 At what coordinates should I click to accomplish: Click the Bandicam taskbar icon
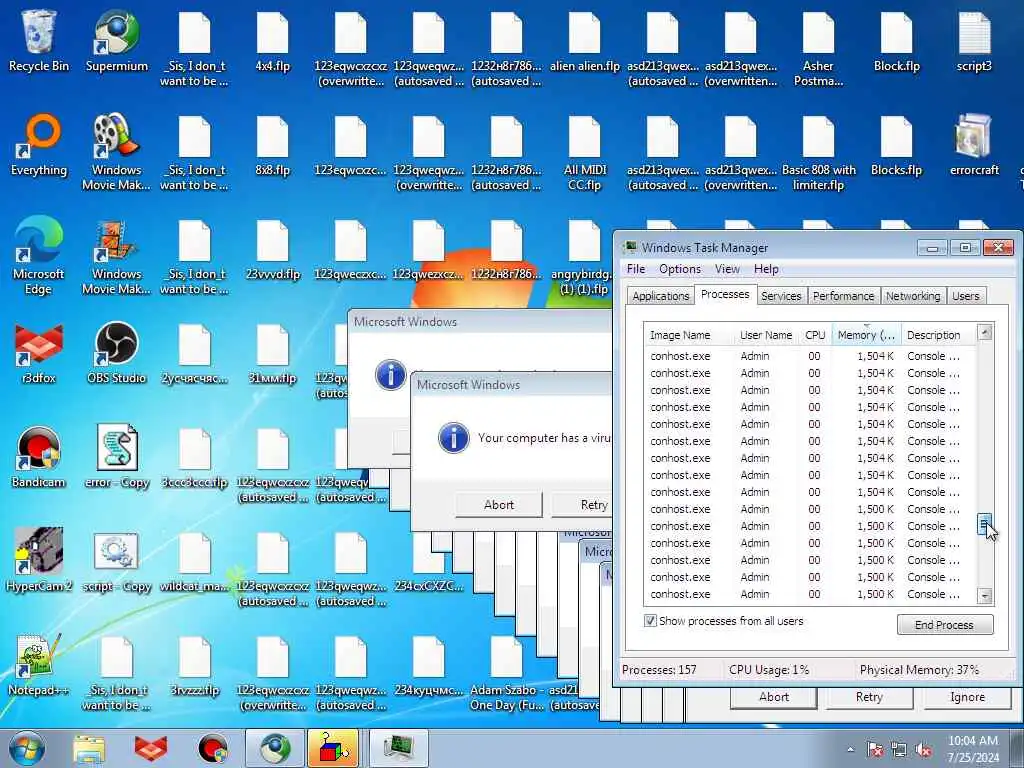212,748
